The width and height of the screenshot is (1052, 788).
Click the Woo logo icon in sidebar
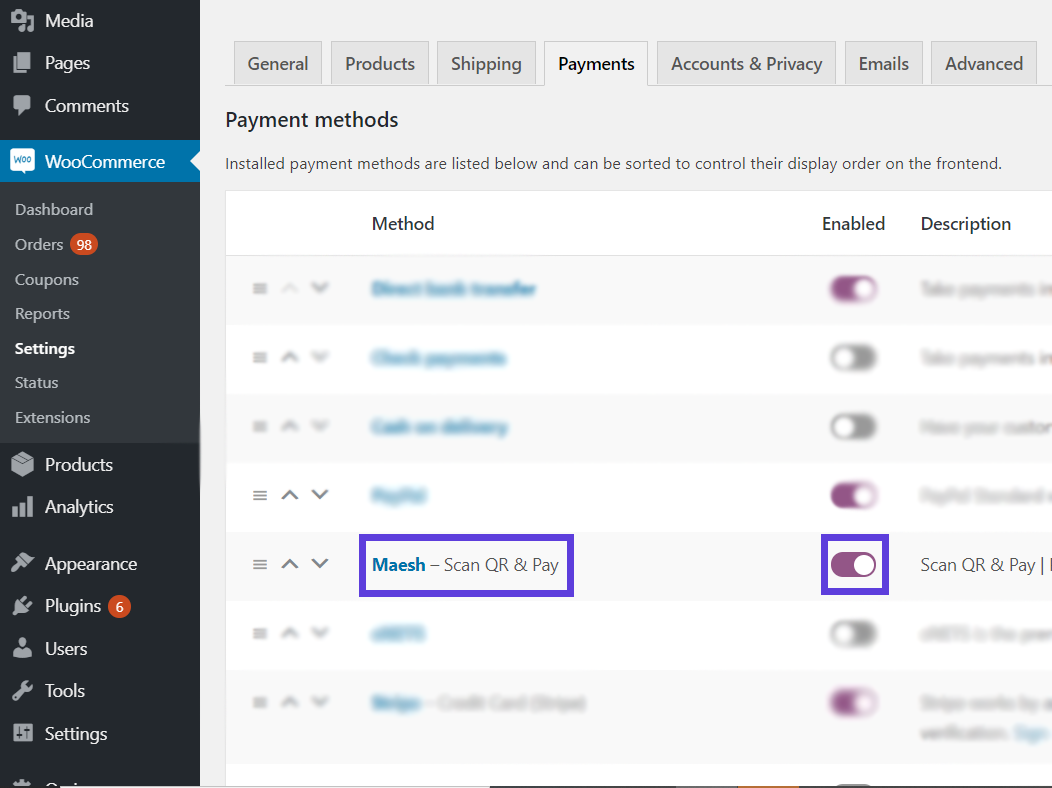coord(22,161)
